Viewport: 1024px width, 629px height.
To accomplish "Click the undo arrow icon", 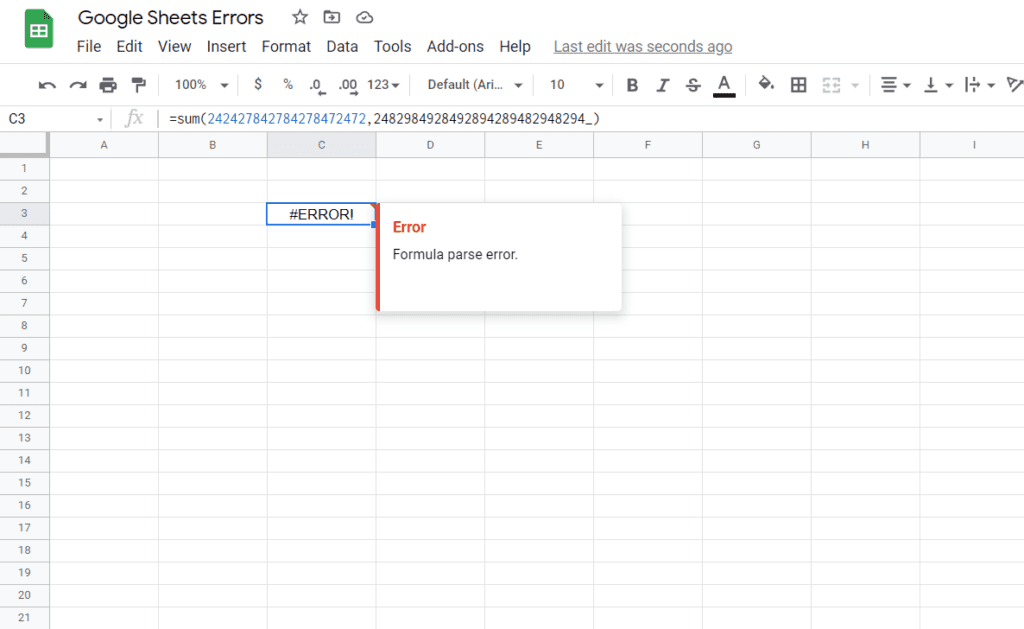I will pos(47,85).
